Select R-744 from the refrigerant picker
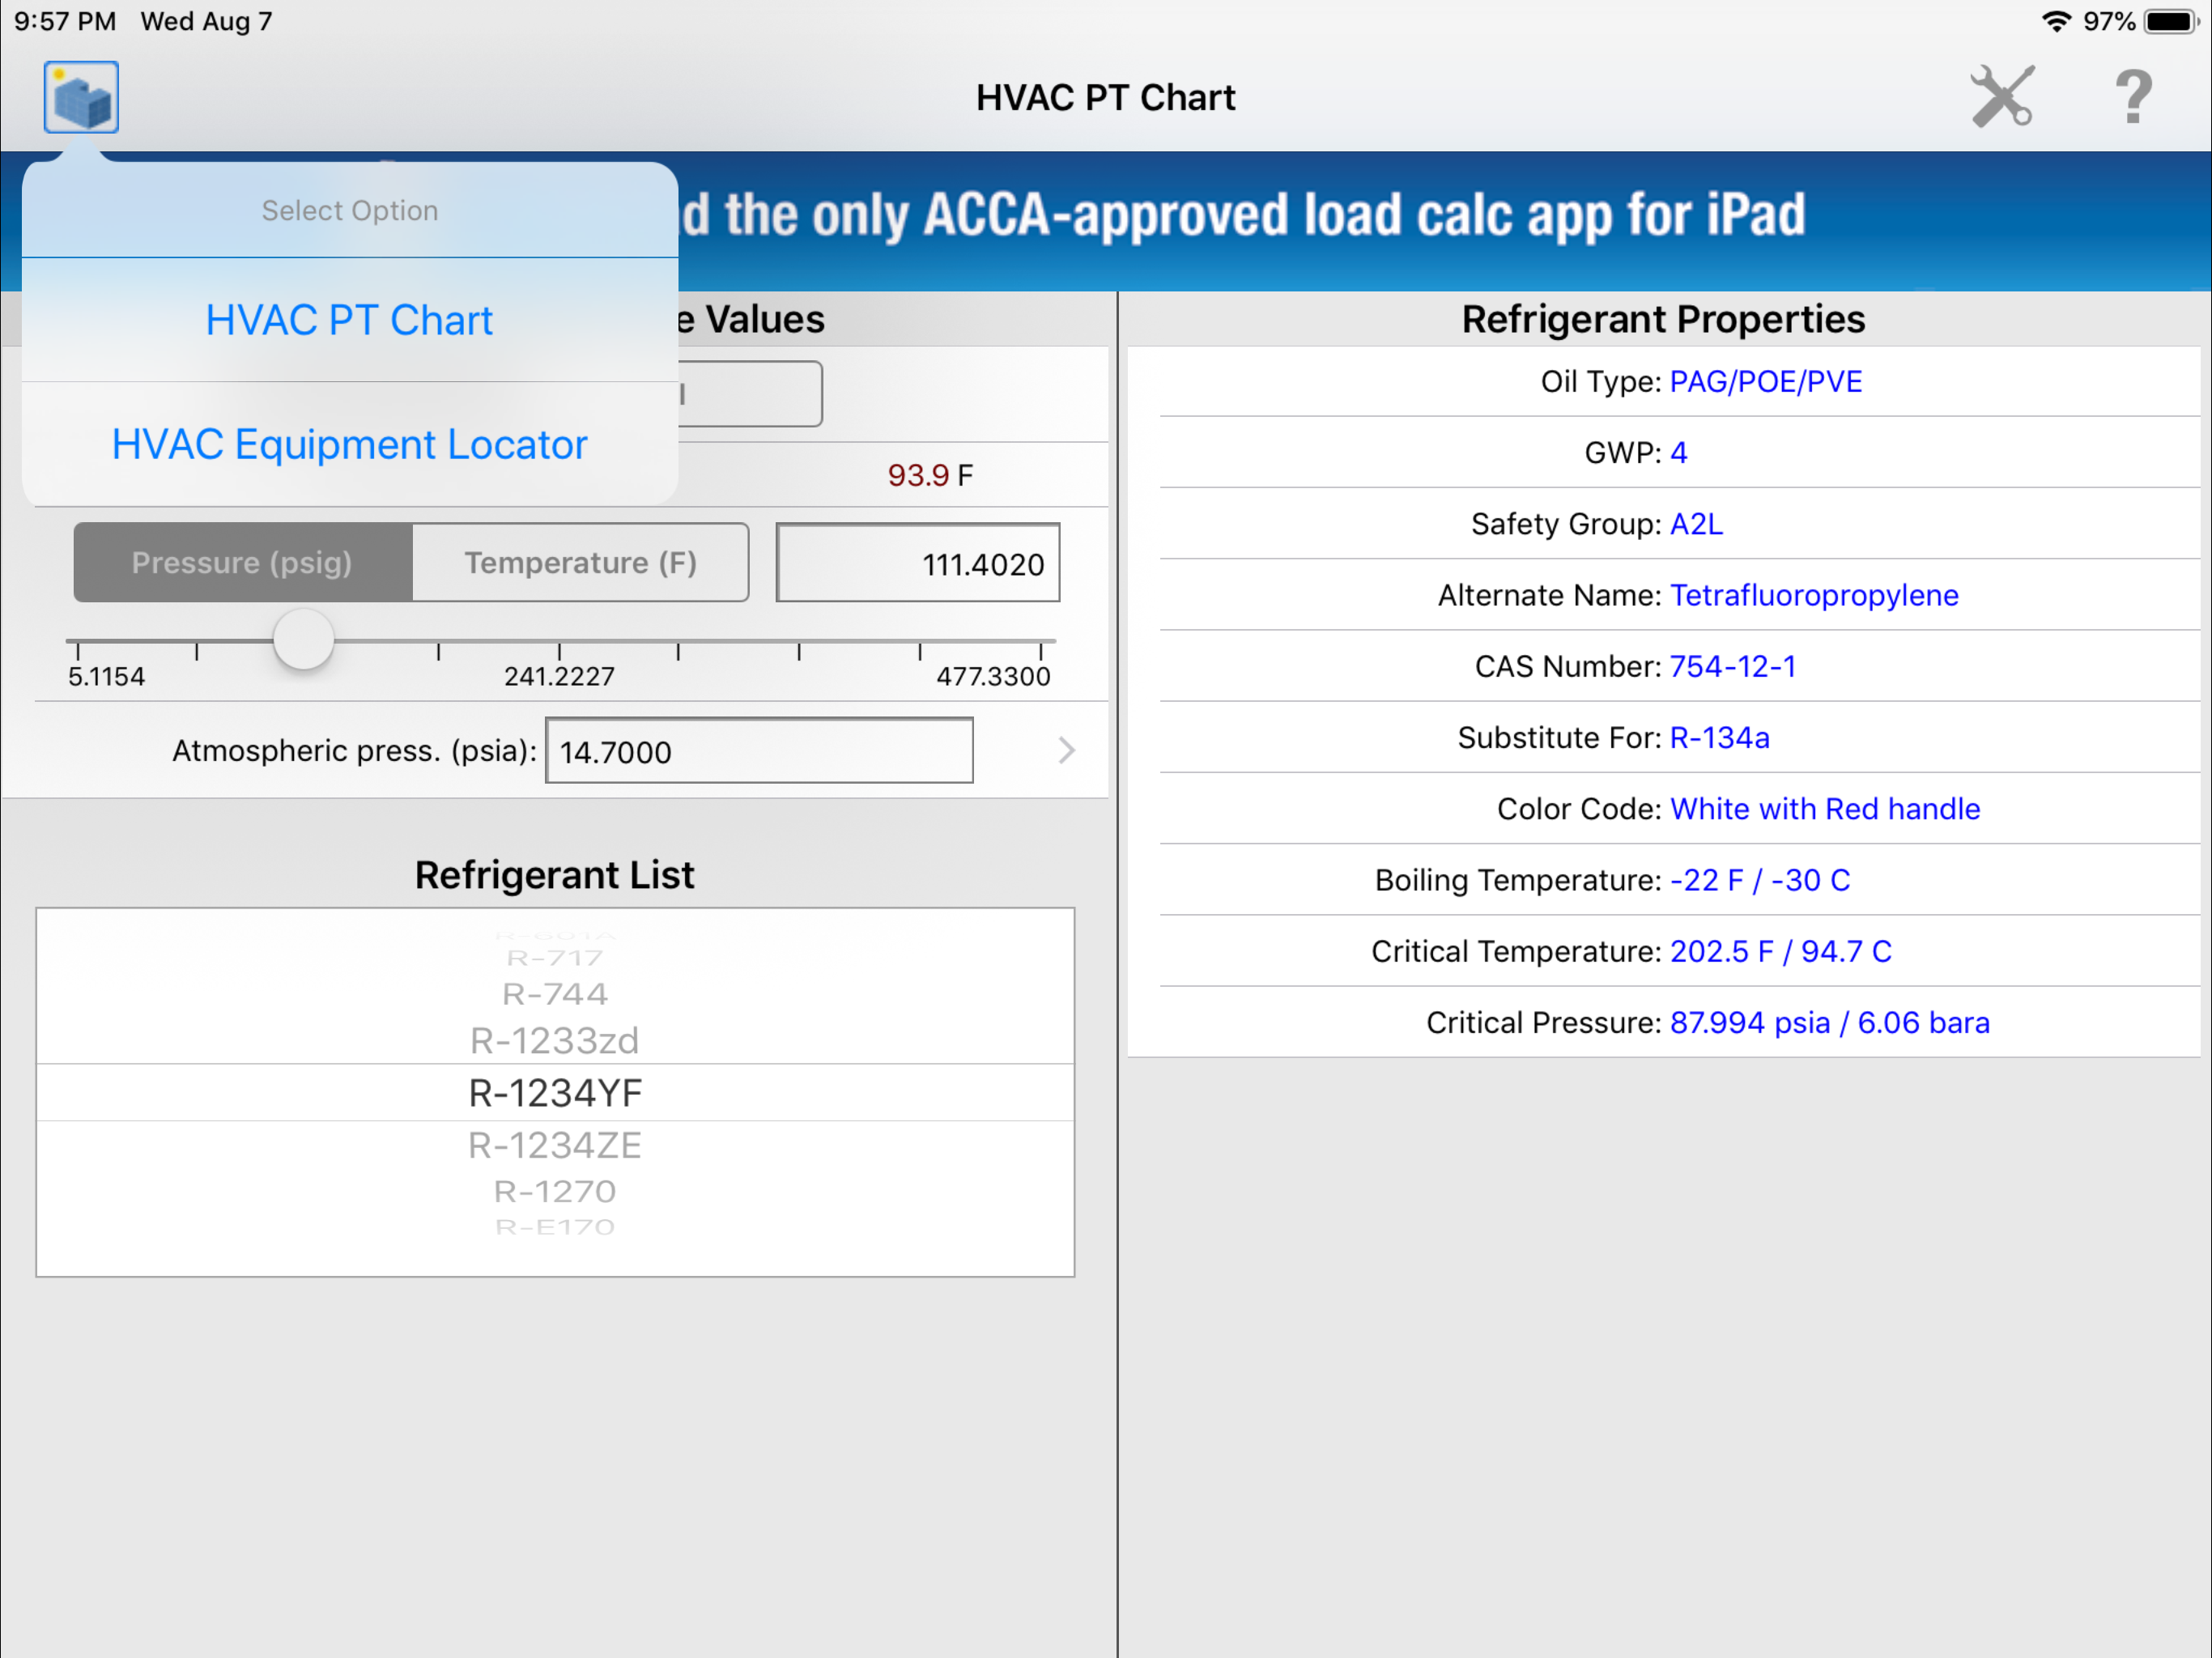 coord(555,995)
